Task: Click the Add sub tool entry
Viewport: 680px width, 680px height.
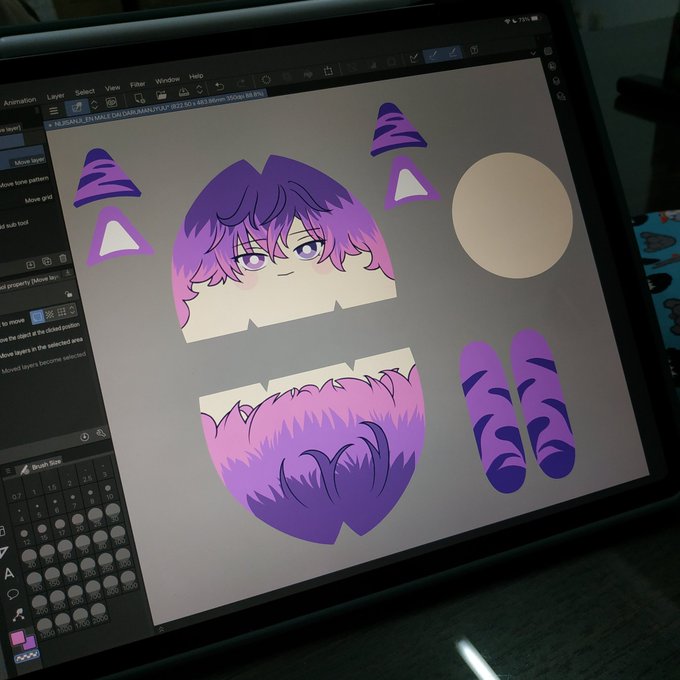Action: [14, 225]
